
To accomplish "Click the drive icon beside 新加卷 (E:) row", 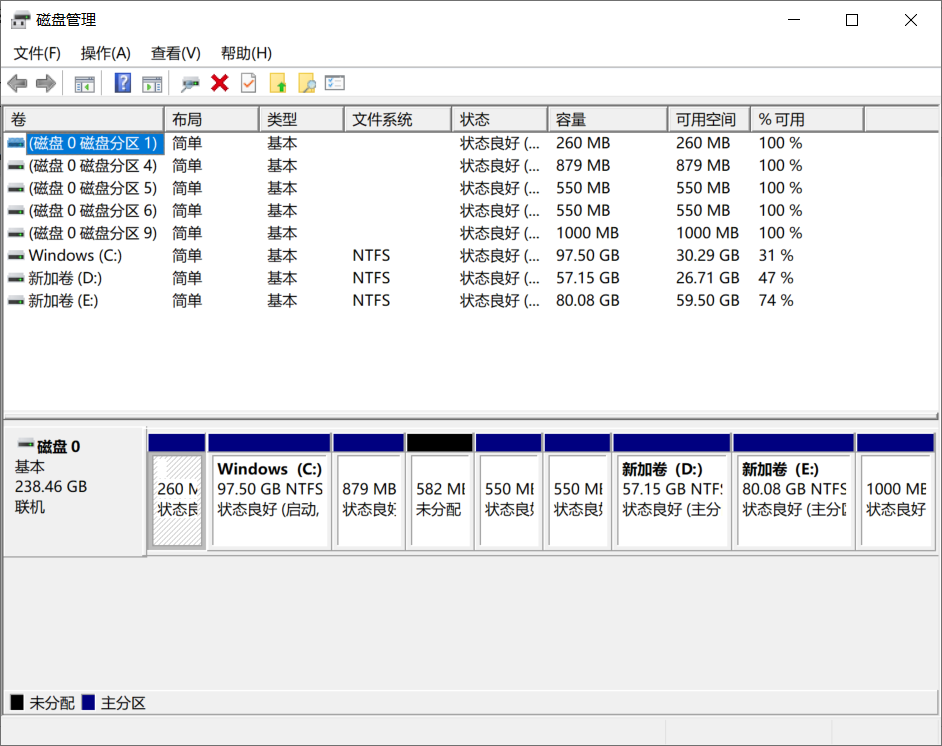I will click(16, 301).
